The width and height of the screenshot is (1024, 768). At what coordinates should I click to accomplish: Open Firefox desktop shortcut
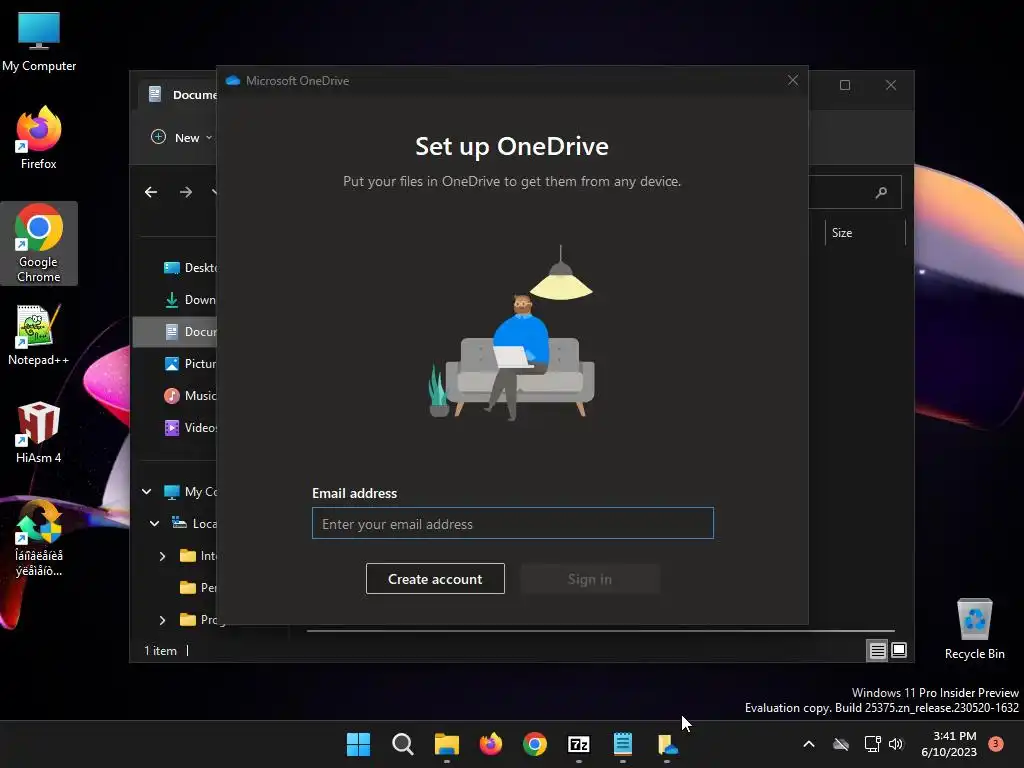(39, 138)
